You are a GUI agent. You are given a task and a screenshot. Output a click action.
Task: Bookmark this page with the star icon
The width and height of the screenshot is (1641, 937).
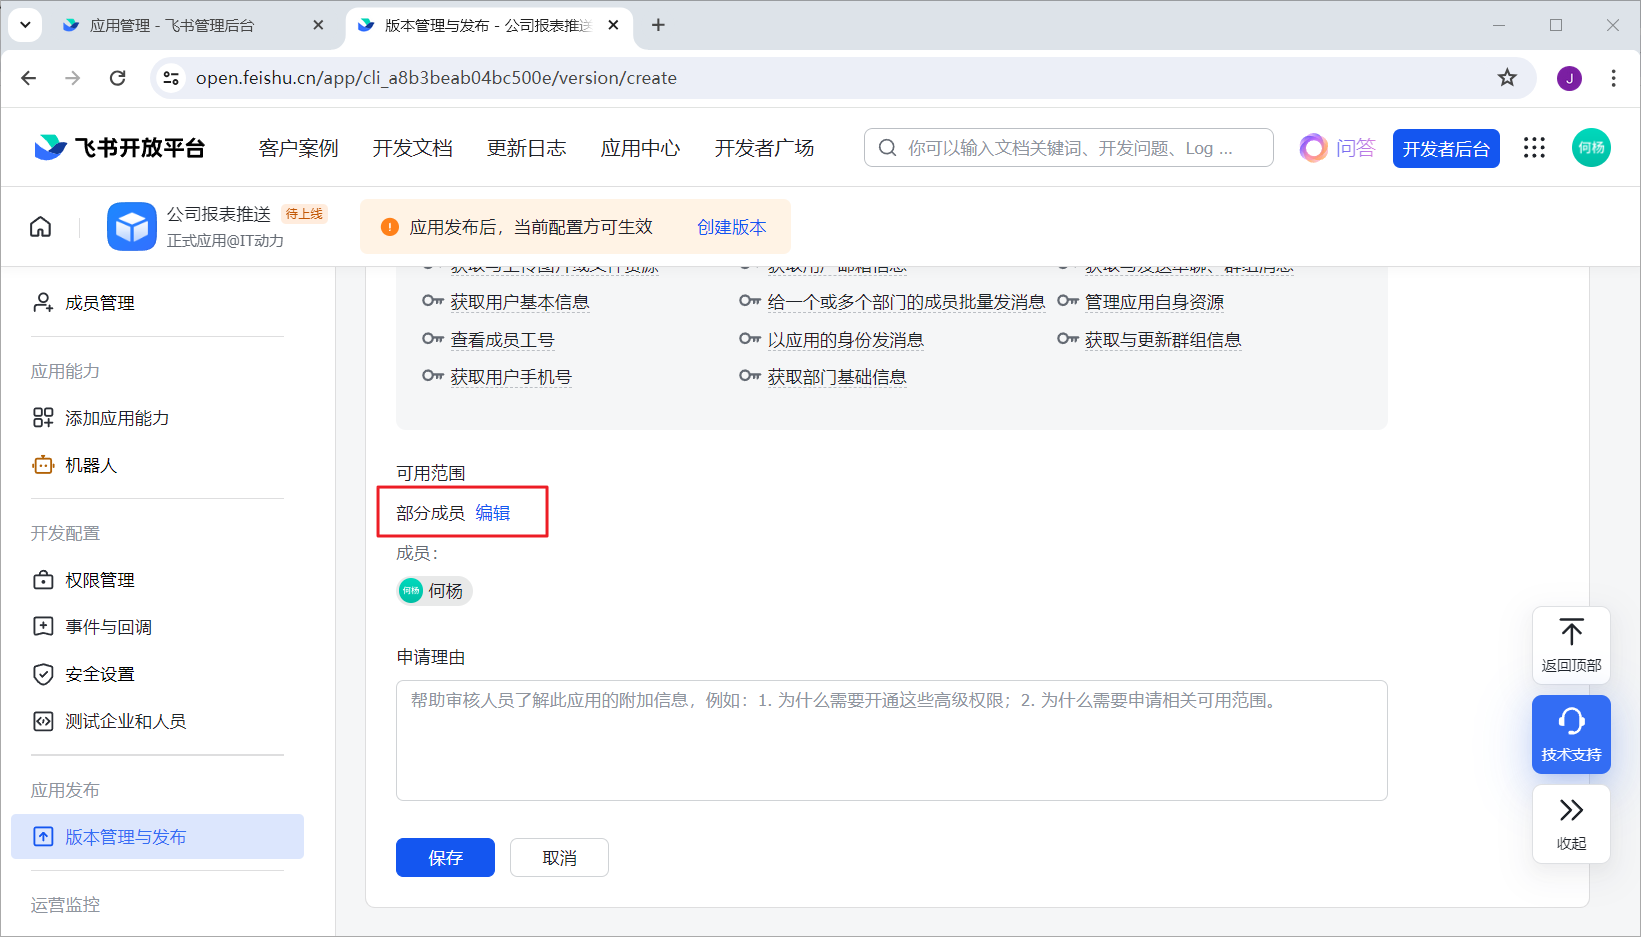1507,78
